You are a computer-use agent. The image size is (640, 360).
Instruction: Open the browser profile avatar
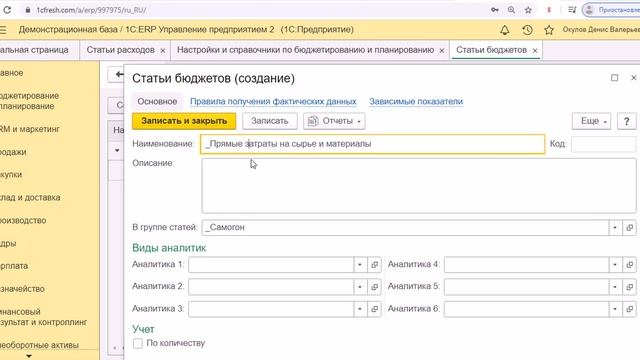point(589,9)
